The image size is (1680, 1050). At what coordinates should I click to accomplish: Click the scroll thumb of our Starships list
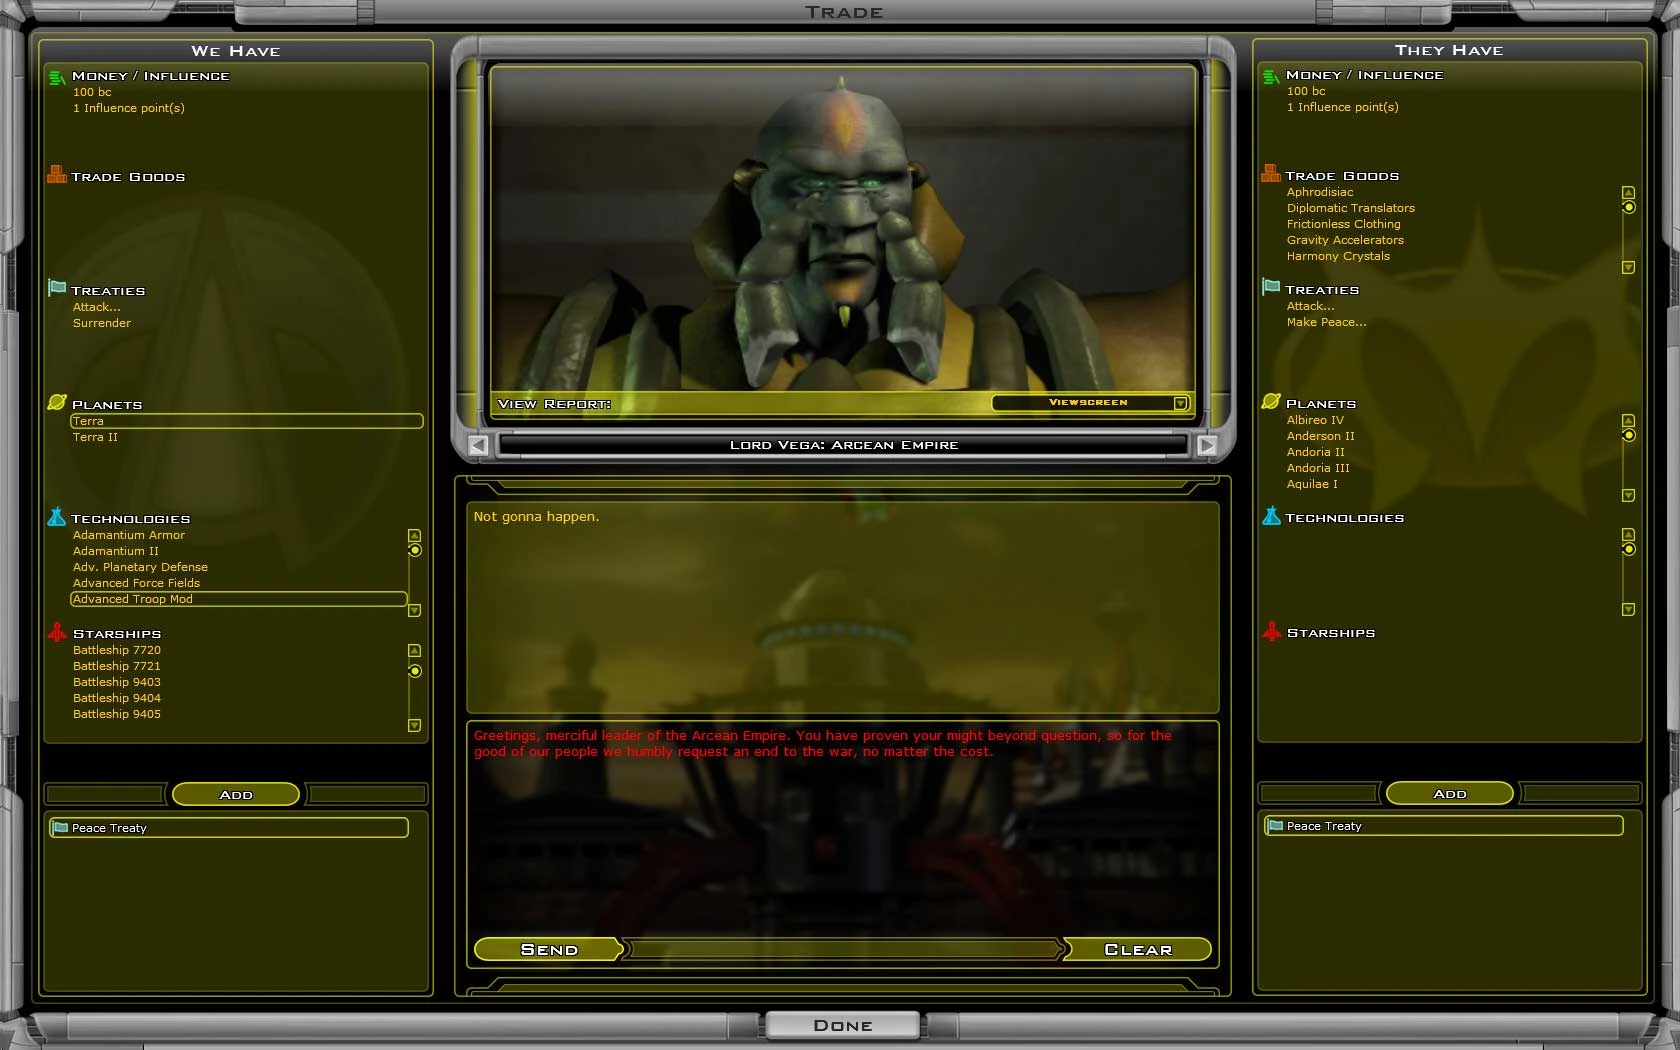point(414,671)
